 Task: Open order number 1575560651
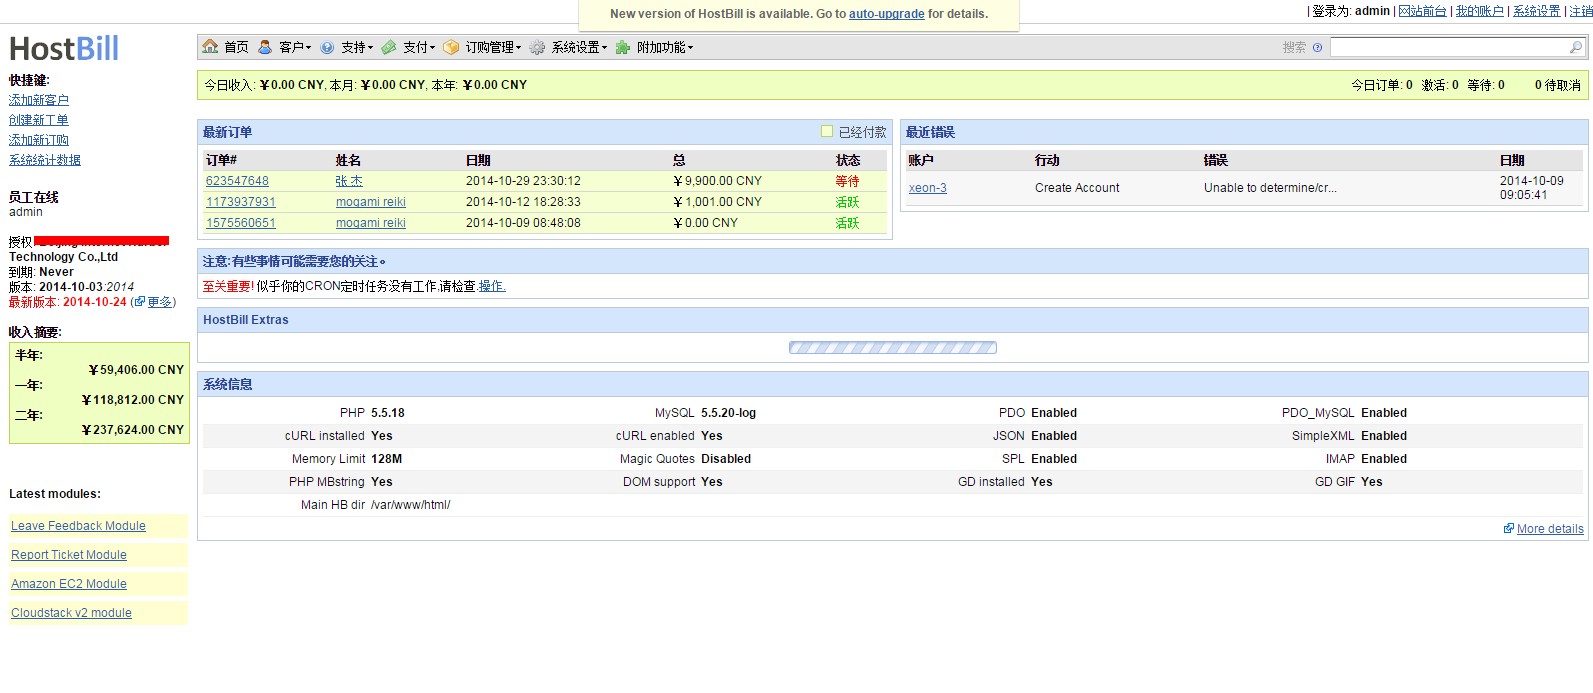(x=241, y=223)
